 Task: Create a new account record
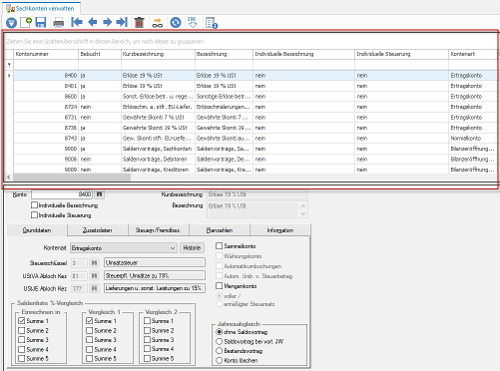[26, 22]
